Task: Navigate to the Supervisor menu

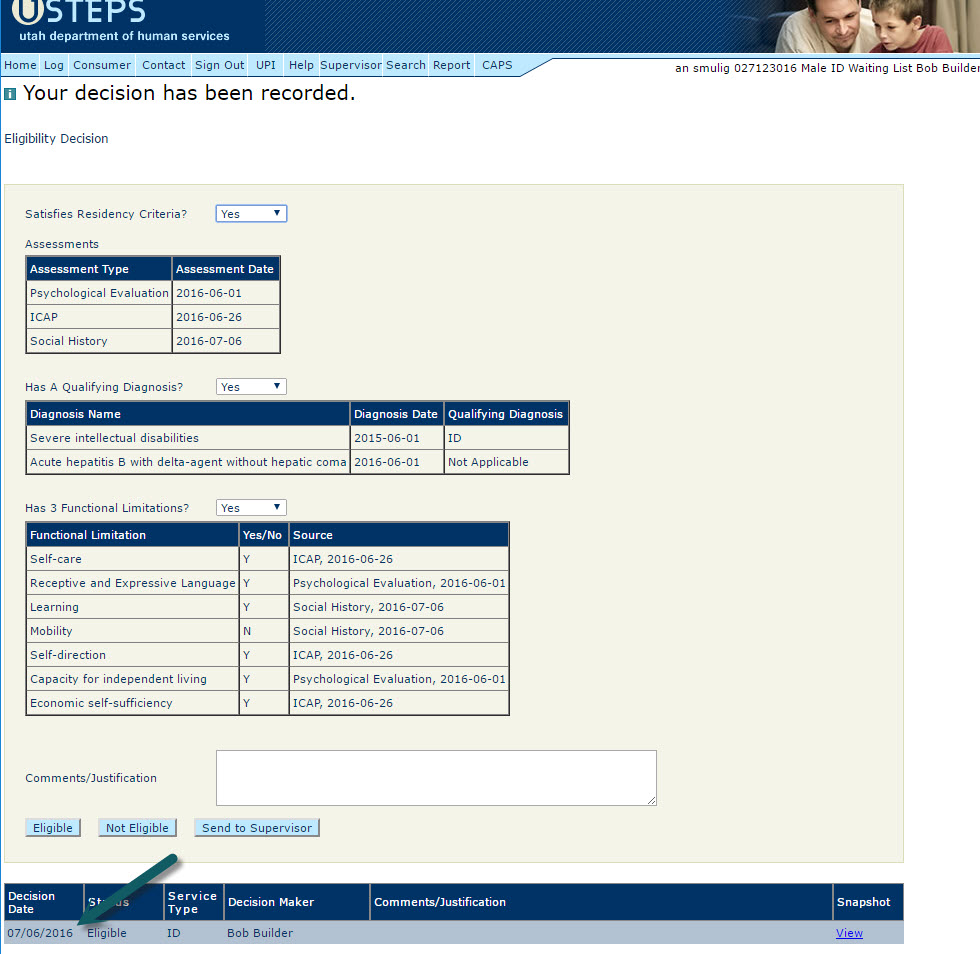Action: 350,65
